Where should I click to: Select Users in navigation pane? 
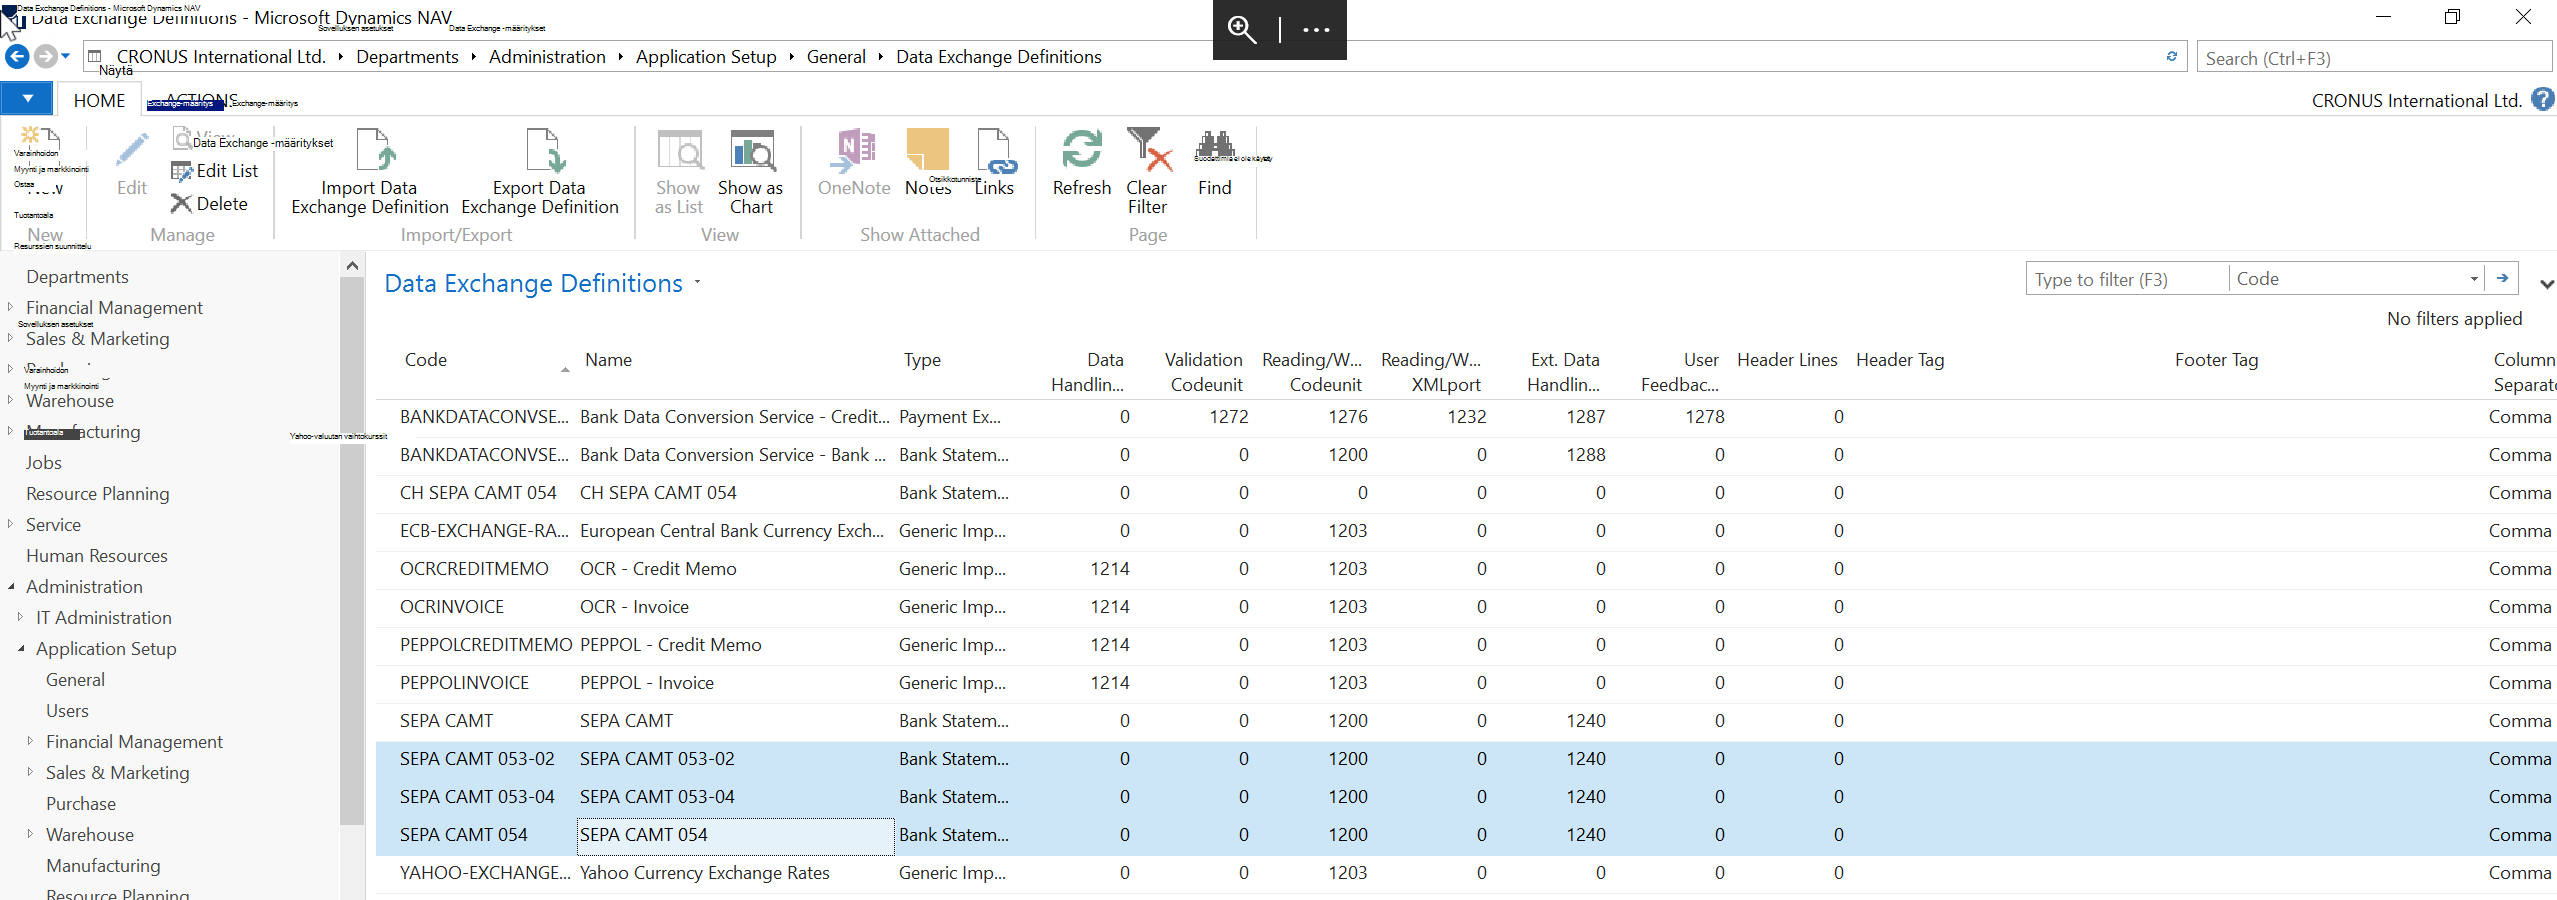(x=67, y=711)
